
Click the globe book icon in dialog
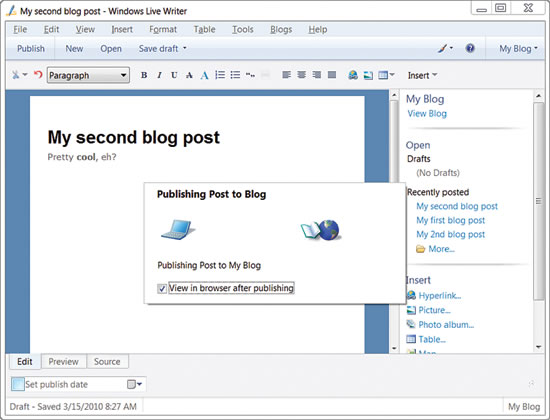(x=320, y=230)
